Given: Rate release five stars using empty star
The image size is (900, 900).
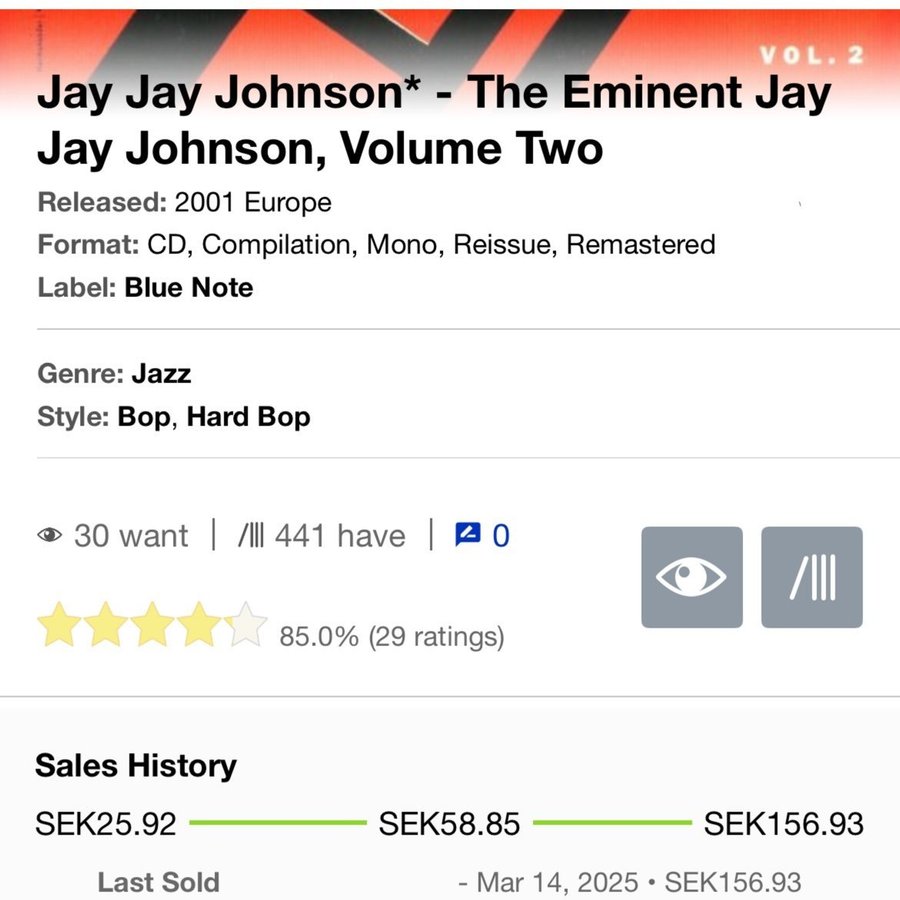Looking at the screenshot, I should pyautogui.click(x=246, y=625).
